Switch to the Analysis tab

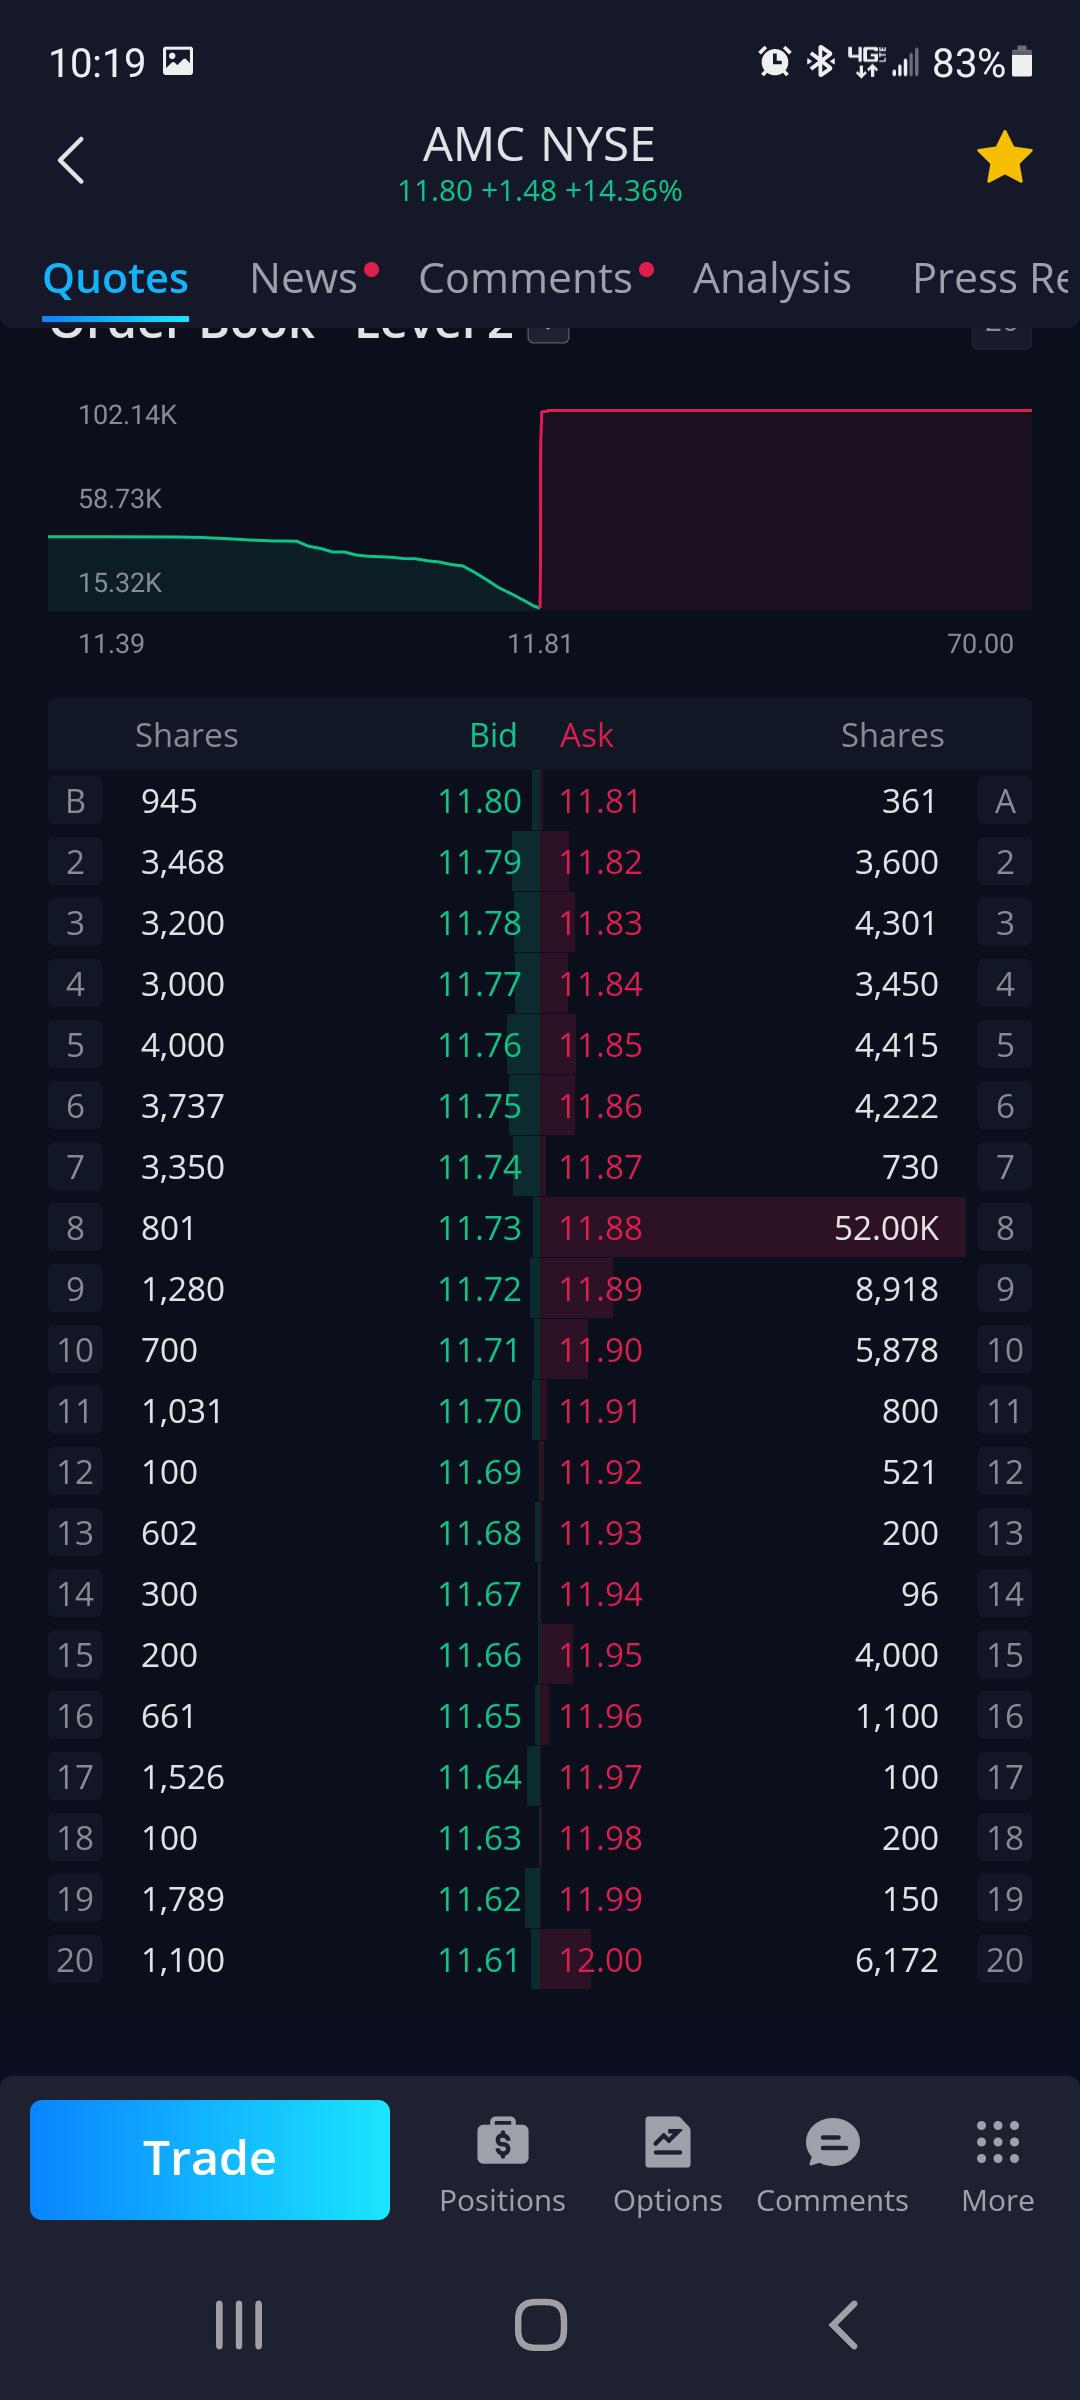772,279
